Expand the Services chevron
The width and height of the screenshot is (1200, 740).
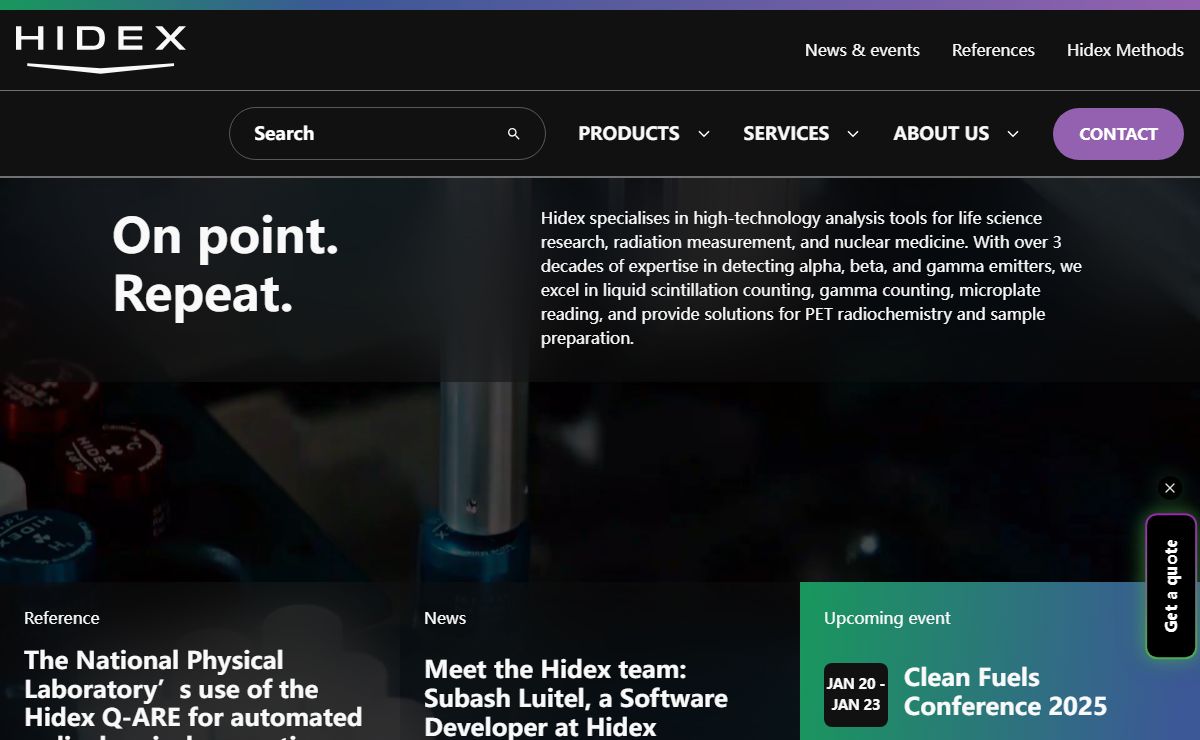point(853,134)
